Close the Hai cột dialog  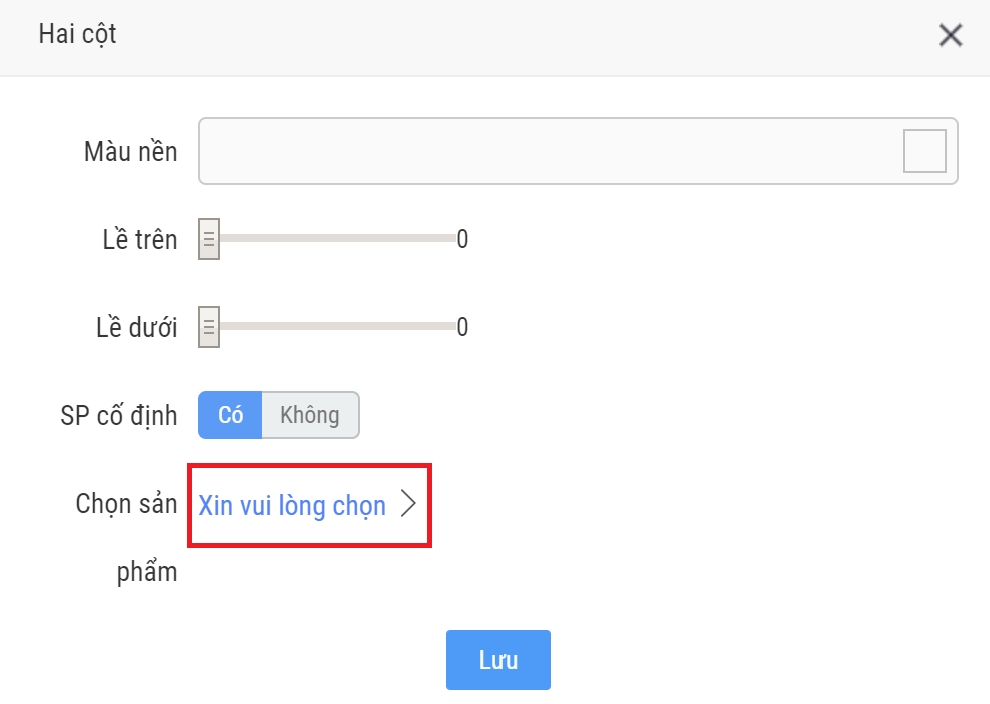950,36
